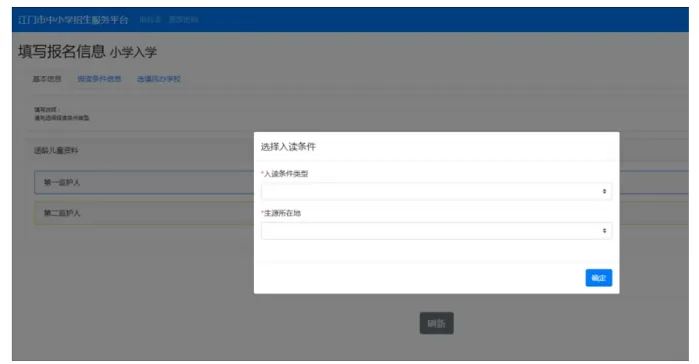699x364 pixels.
Task: Open the first navbar link after the site title
Action: (x=150, y=20)
